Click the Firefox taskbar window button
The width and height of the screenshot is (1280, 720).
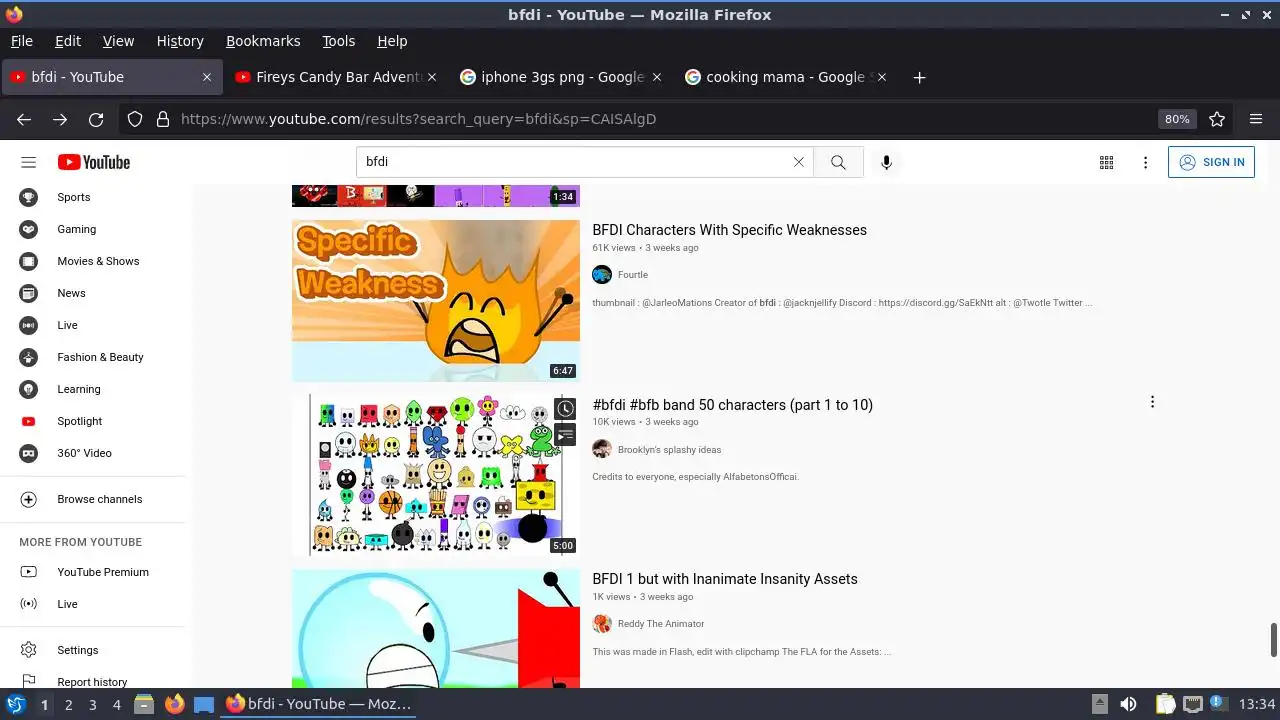tap(318, 704)
